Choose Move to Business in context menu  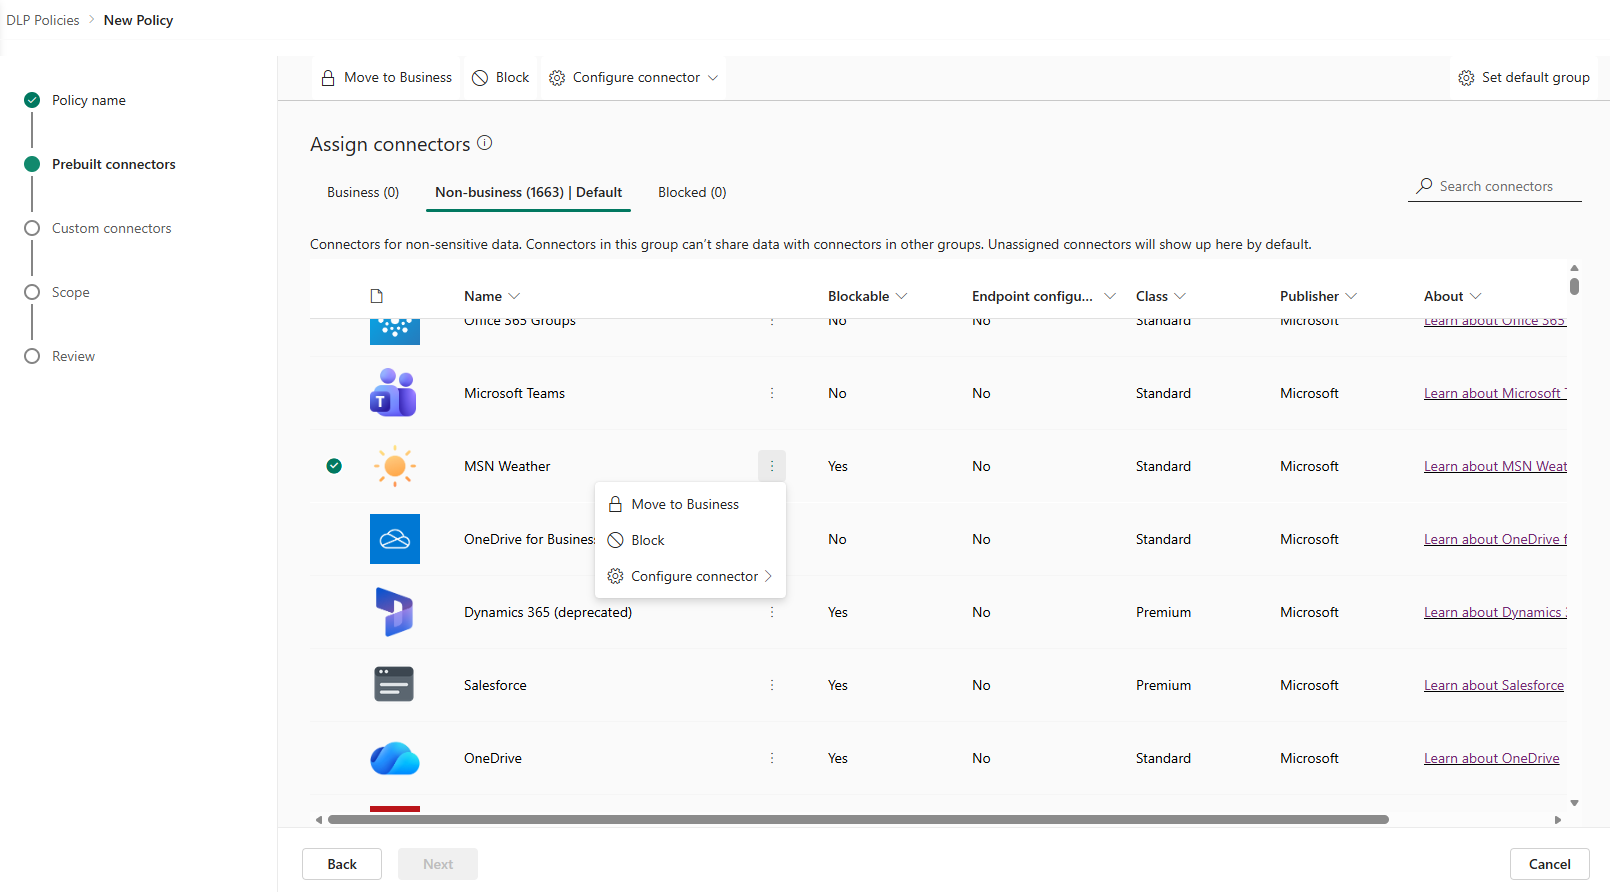[690, 504]
